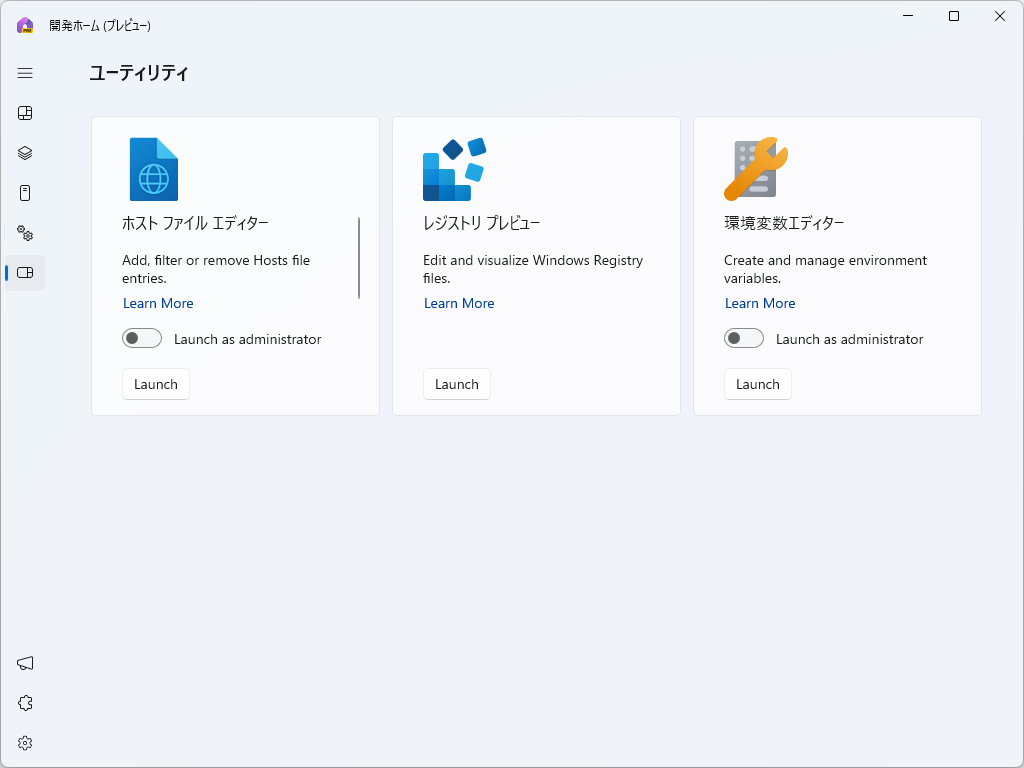Click the environment variables wrench icon
Viewport: 1024px width, 768px height.
pos(755,169)
